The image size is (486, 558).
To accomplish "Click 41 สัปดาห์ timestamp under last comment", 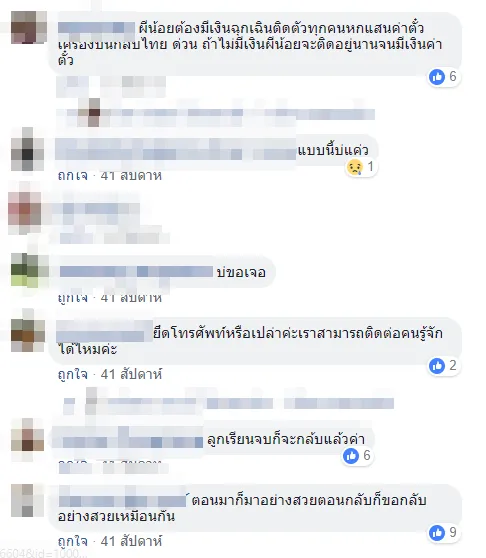I will pyautogui.click(x=131, y=541).
